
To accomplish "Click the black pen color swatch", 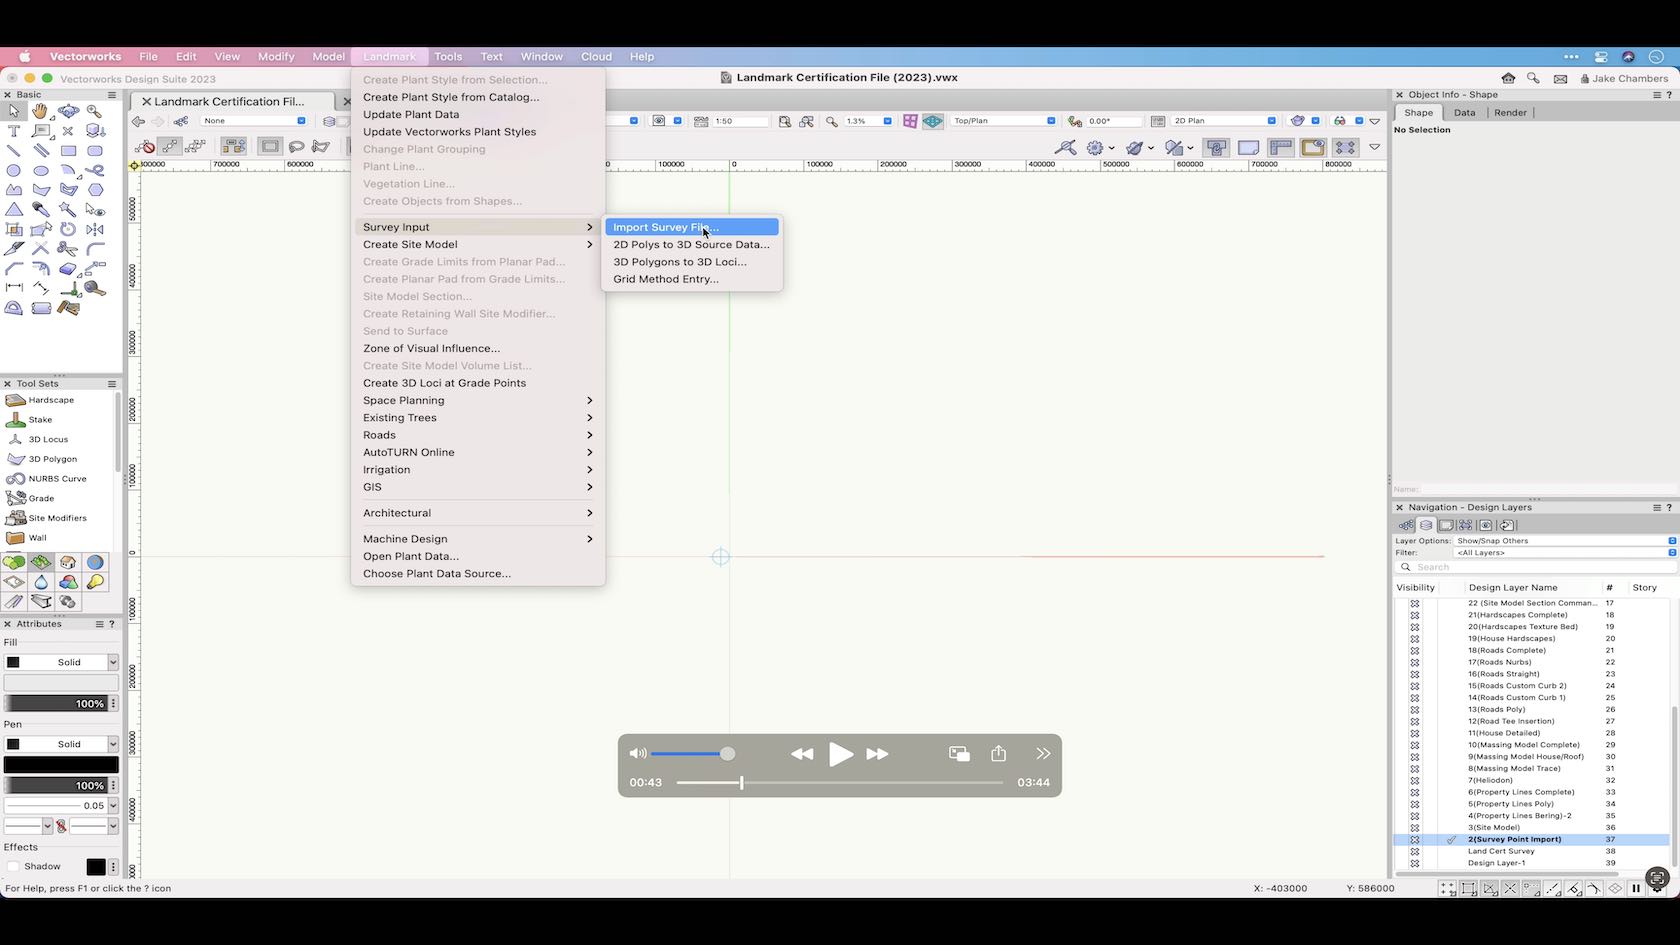I will tap(61, 765).
